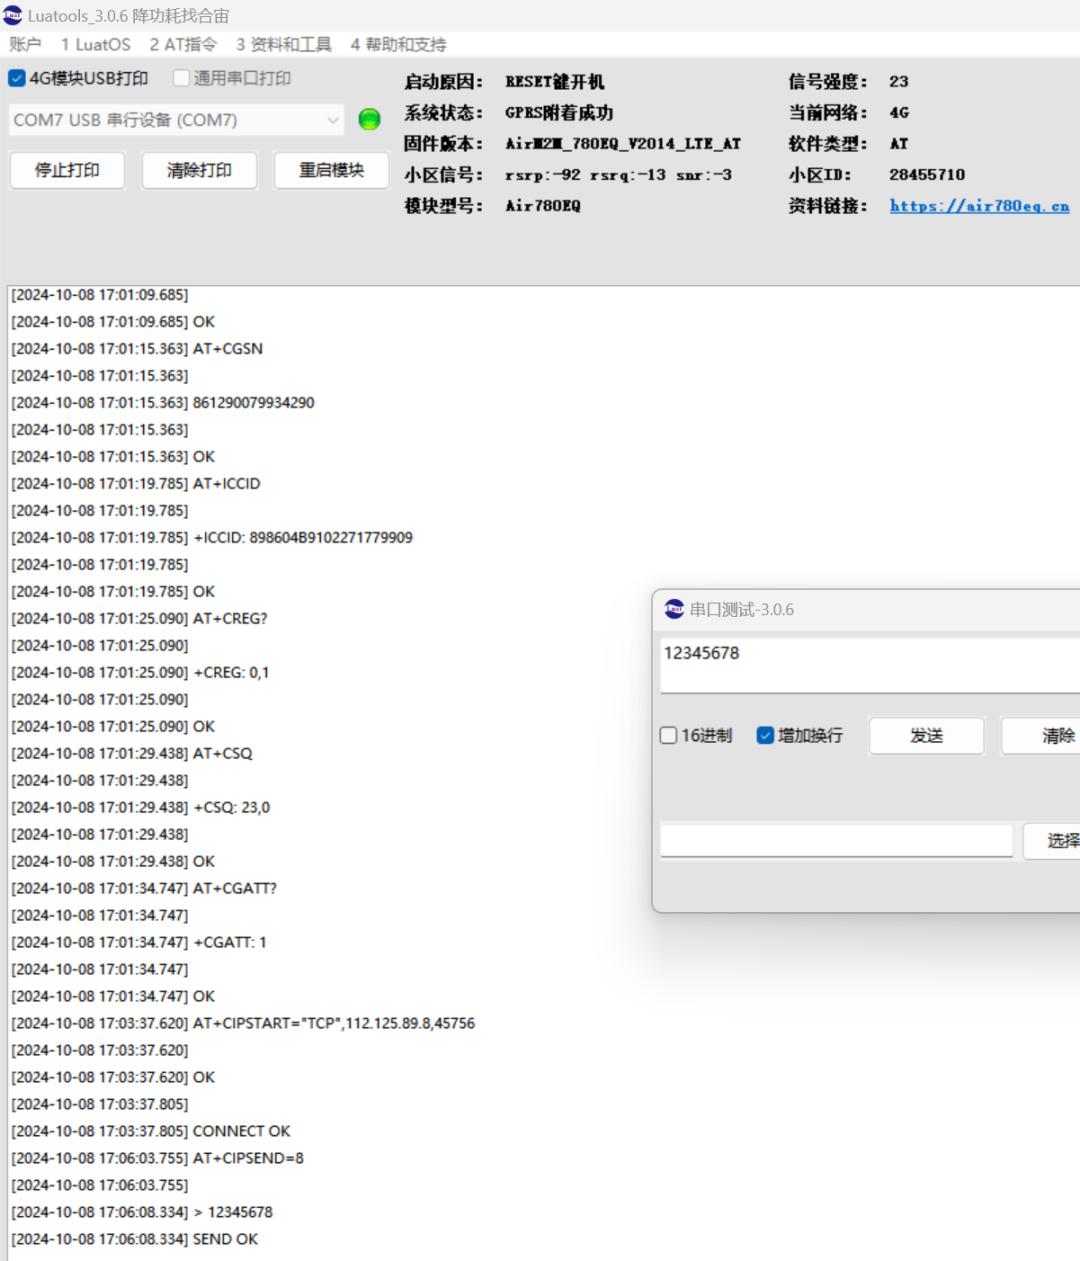
Task: Click the RESET键开机 startup reason
Action: pos(555,81)
